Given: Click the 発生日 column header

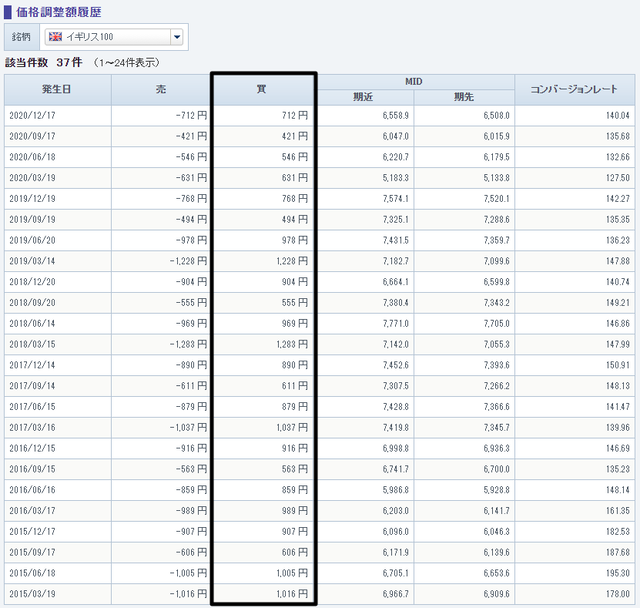Looking at the screenshot, I should tap(57, 89).
